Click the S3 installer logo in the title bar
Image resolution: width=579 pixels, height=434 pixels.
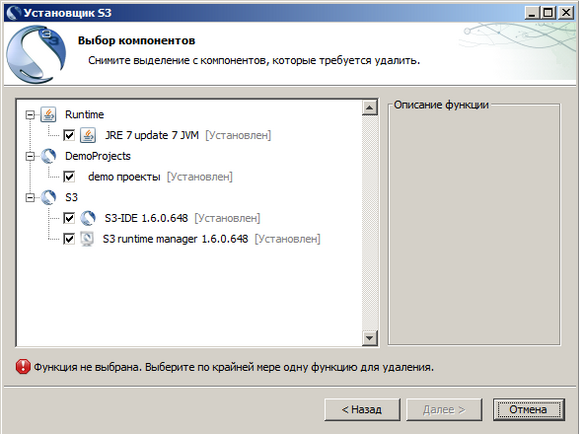pos(14,13)
